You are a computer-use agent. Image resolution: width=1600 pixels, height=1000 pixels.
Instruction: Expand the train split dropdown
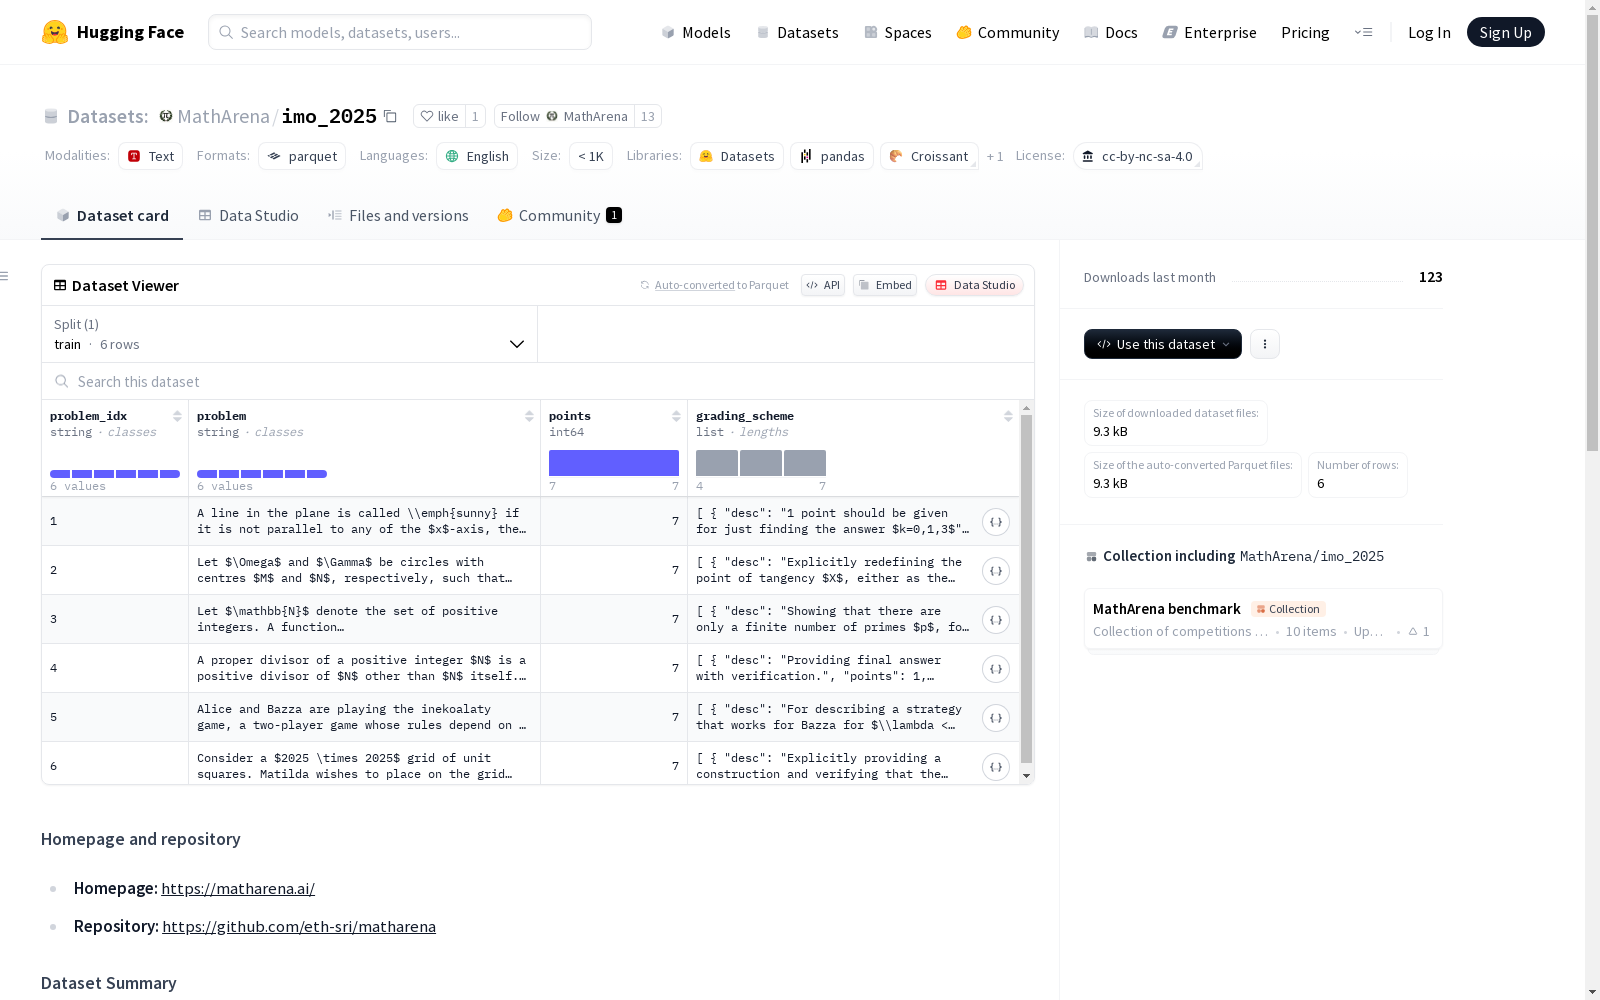click(x=289, y=334)
